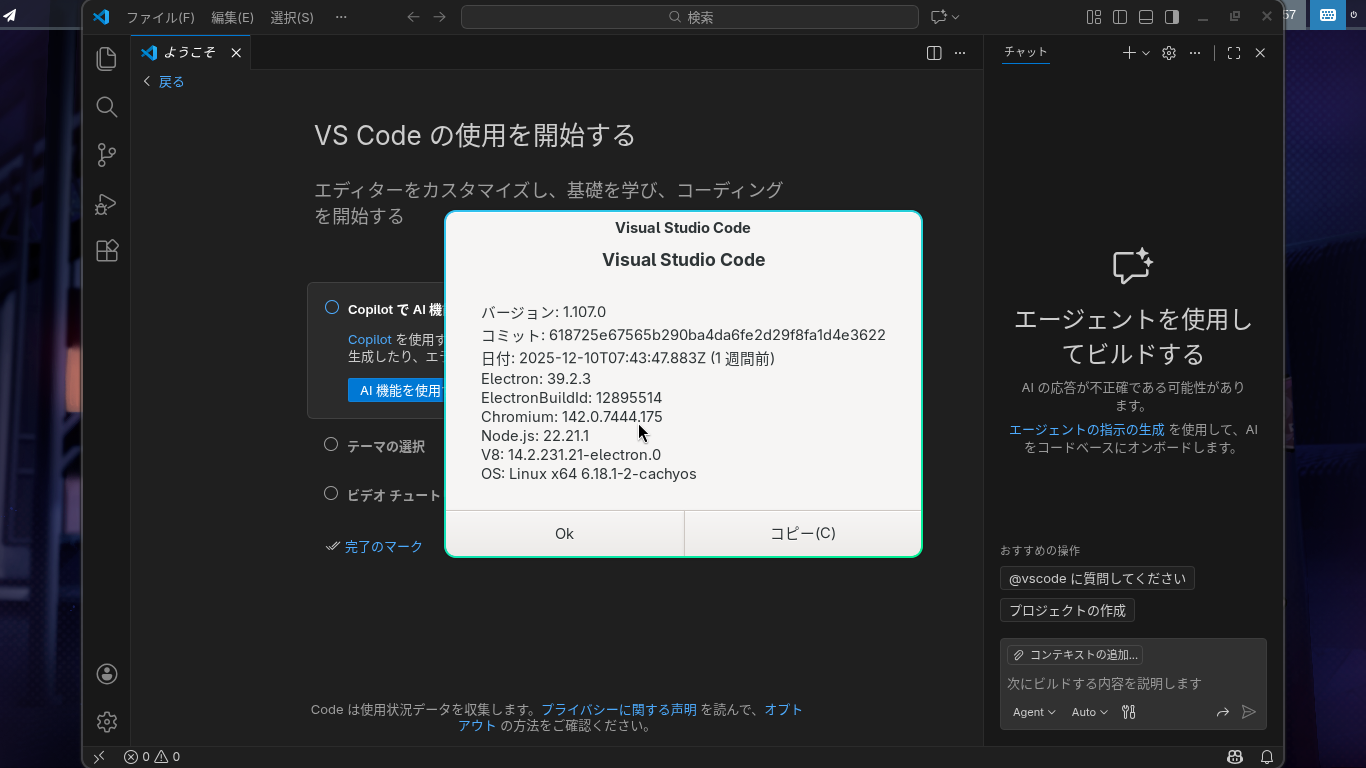Select the Copilot AI features step radio
The height and width of the screenshot is (768, 1366).
coord(332,308)
